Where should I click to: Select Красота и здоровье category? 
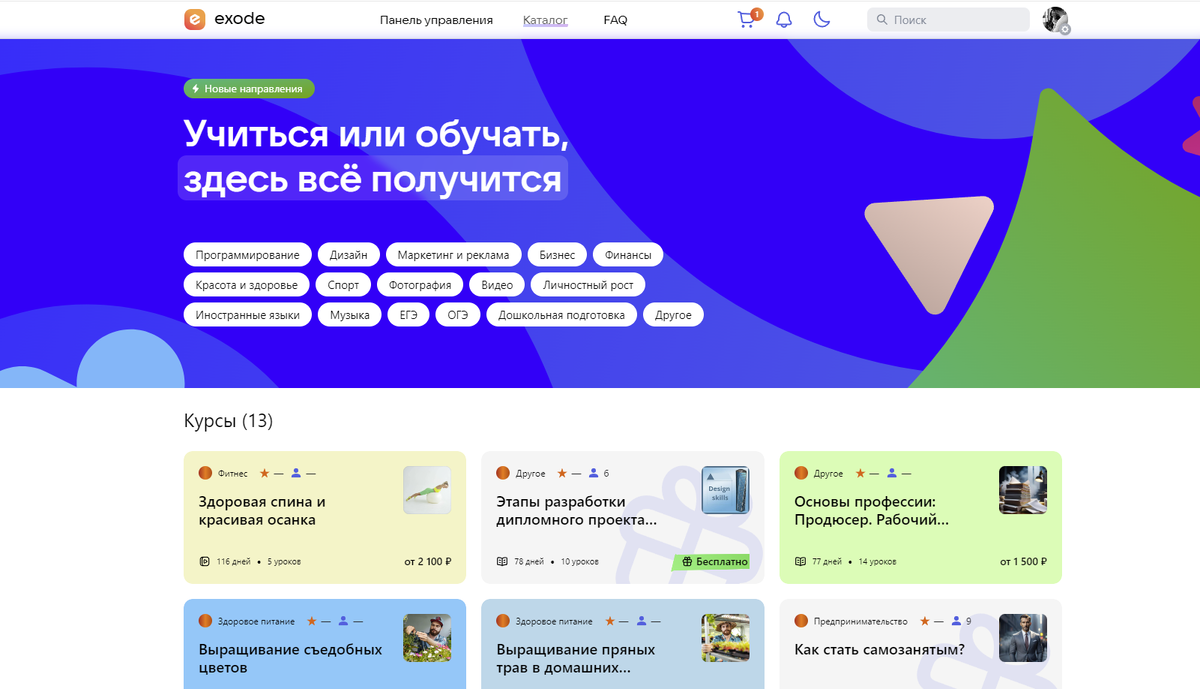click(247, 285)
